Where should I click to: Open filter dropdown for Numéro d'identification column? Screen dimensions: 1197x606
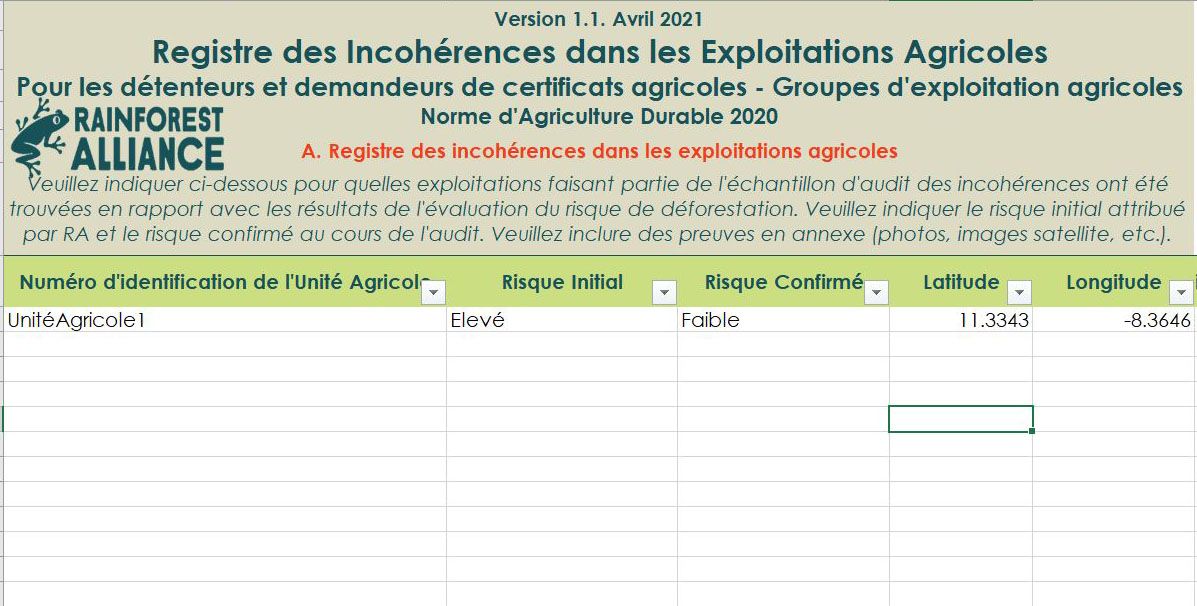(434, 292)
